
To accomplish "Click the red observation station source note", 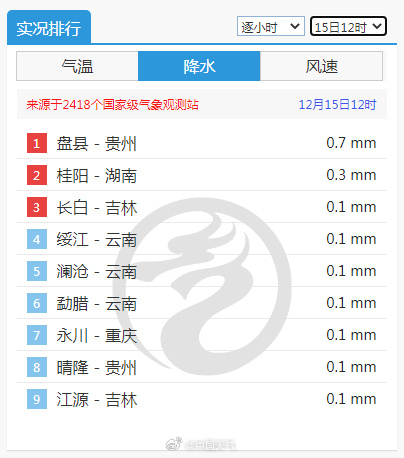I will 113,105.
